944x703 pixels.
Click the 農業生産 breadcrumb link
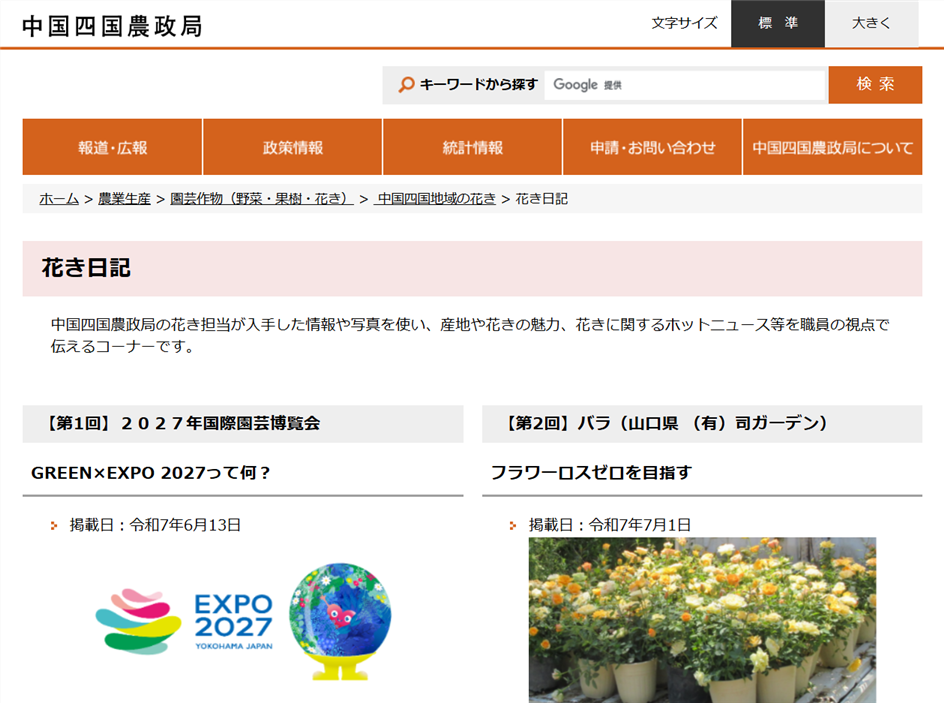coord(124,199)
